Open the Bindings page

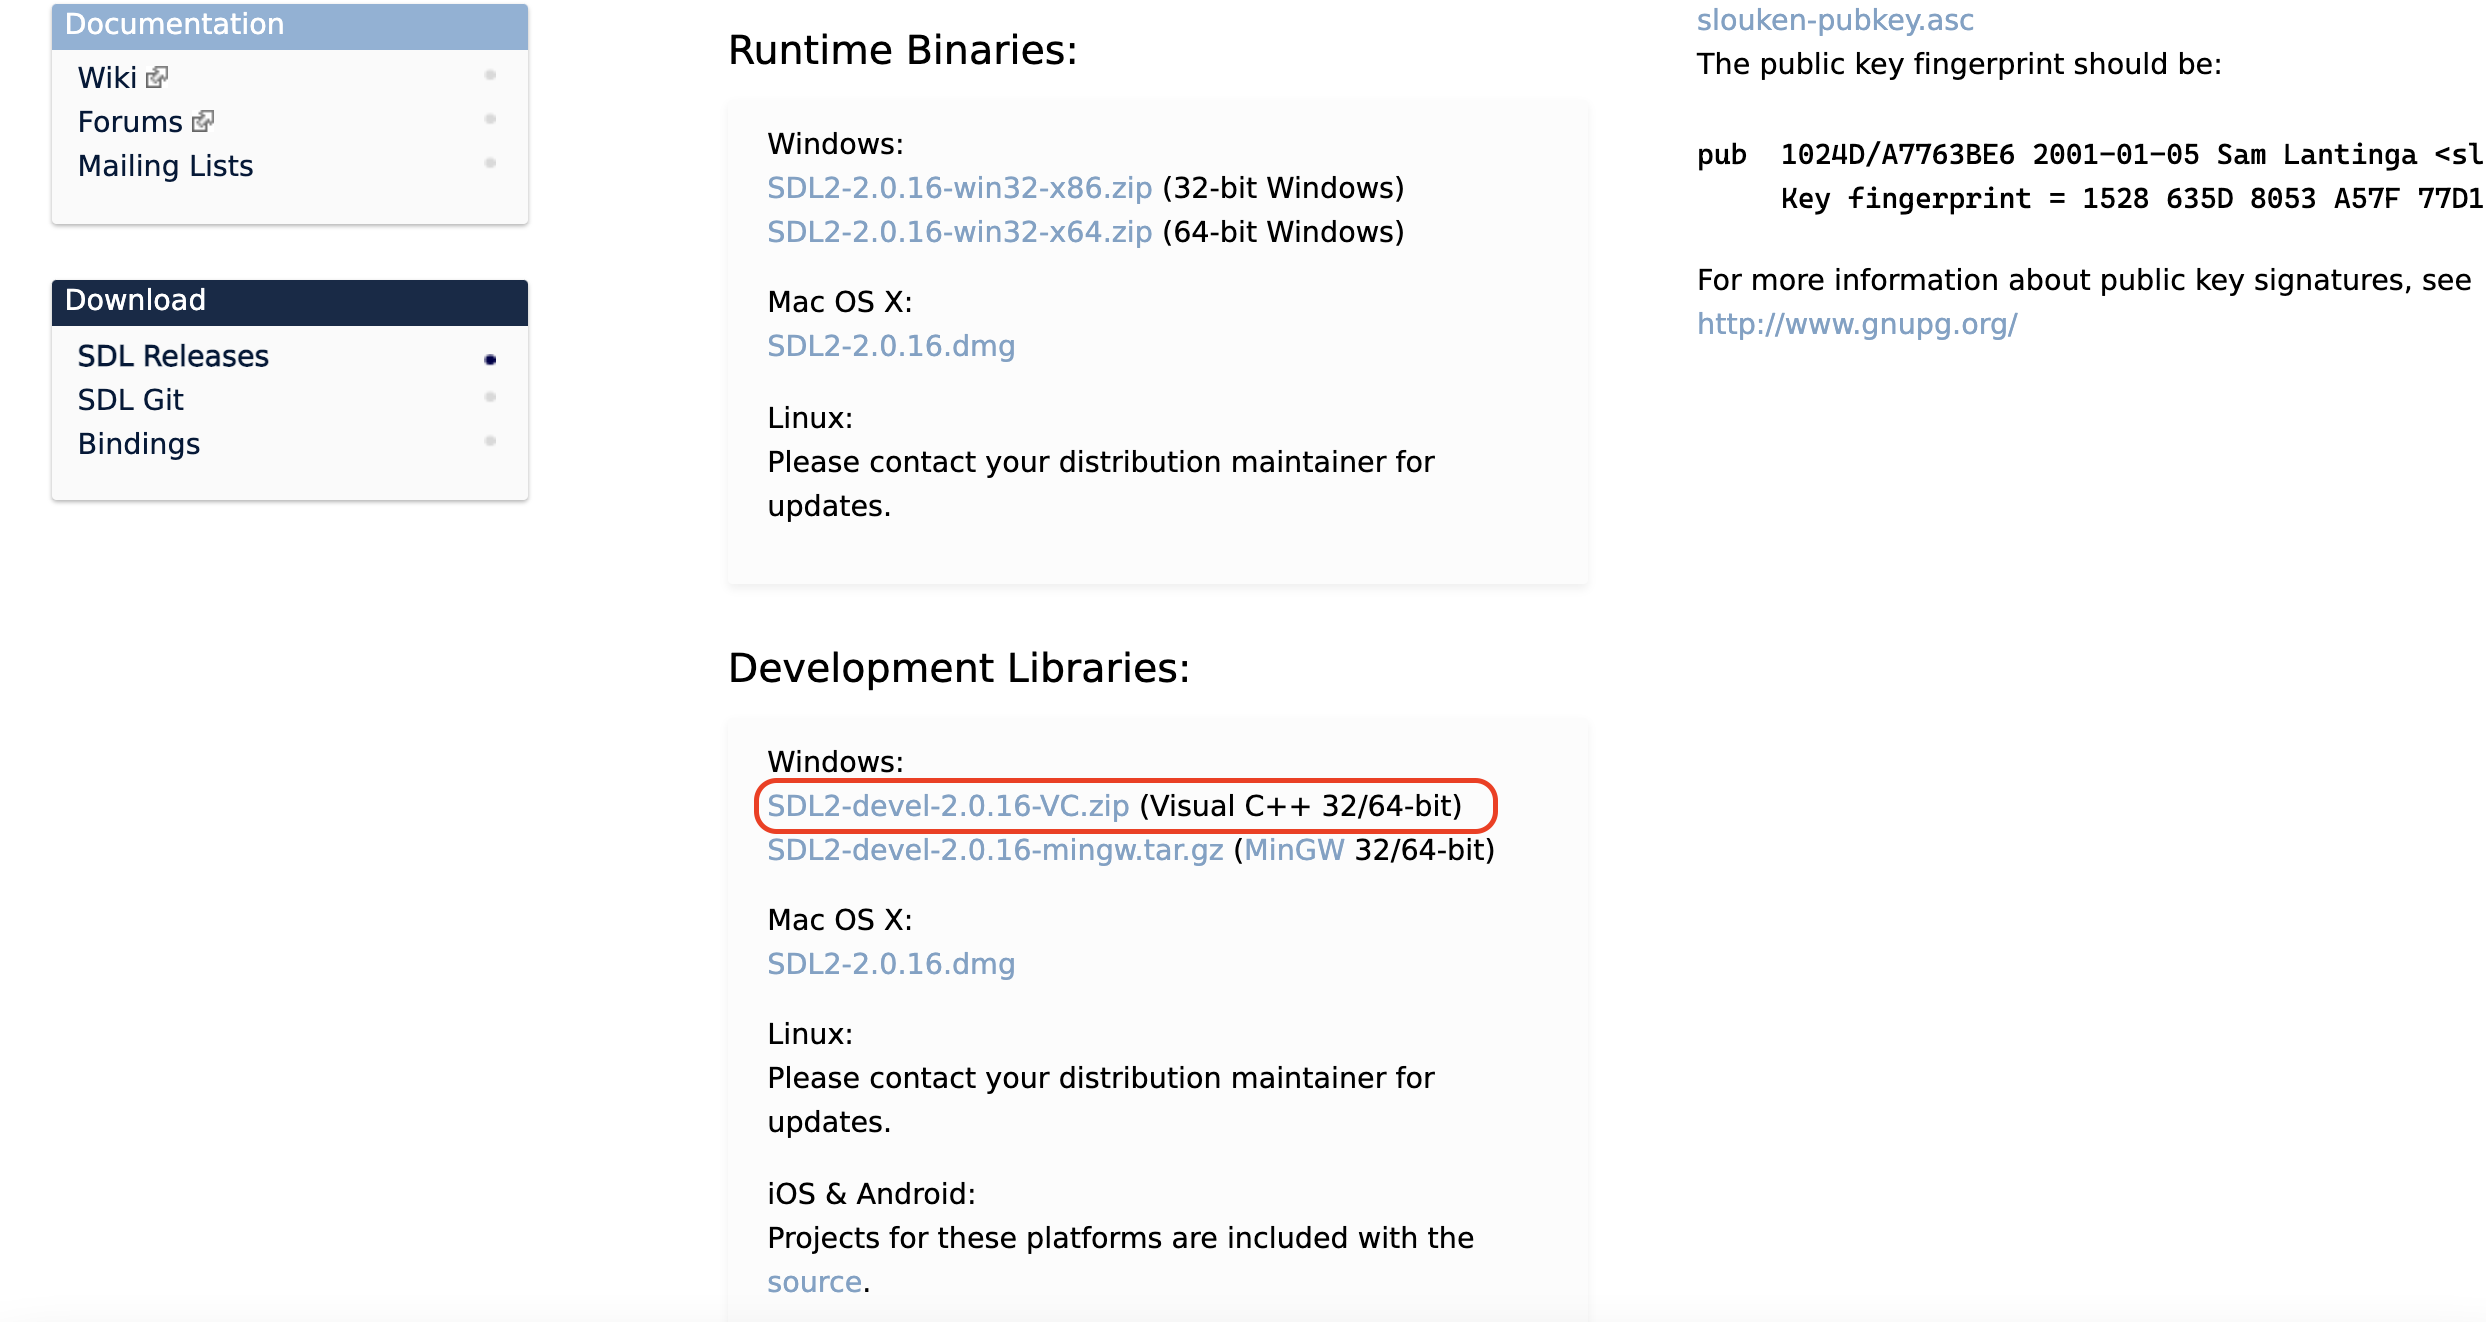(x=139, y=444)
